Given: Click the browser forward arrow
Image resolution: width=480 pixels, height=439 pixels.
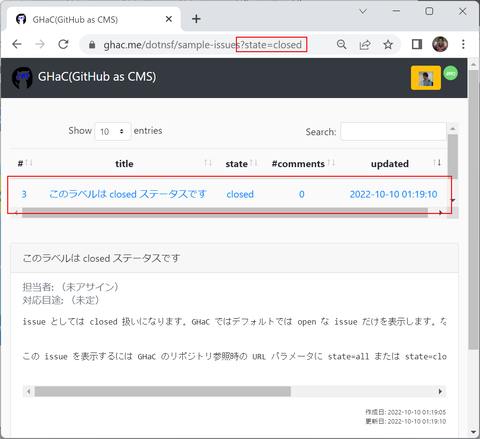Looking at the screenshot, I should click(x=40, y=44).
